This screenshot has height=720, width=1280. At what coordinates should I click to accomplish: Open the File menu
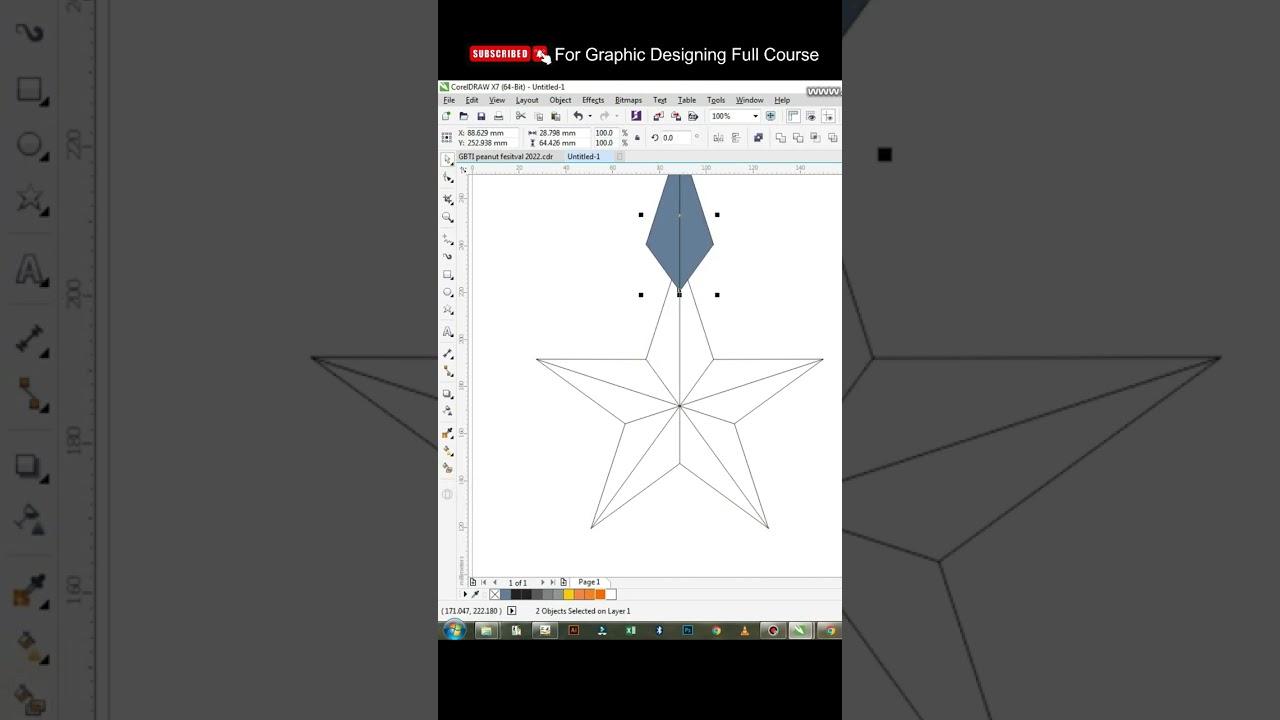tap(449, 100)
